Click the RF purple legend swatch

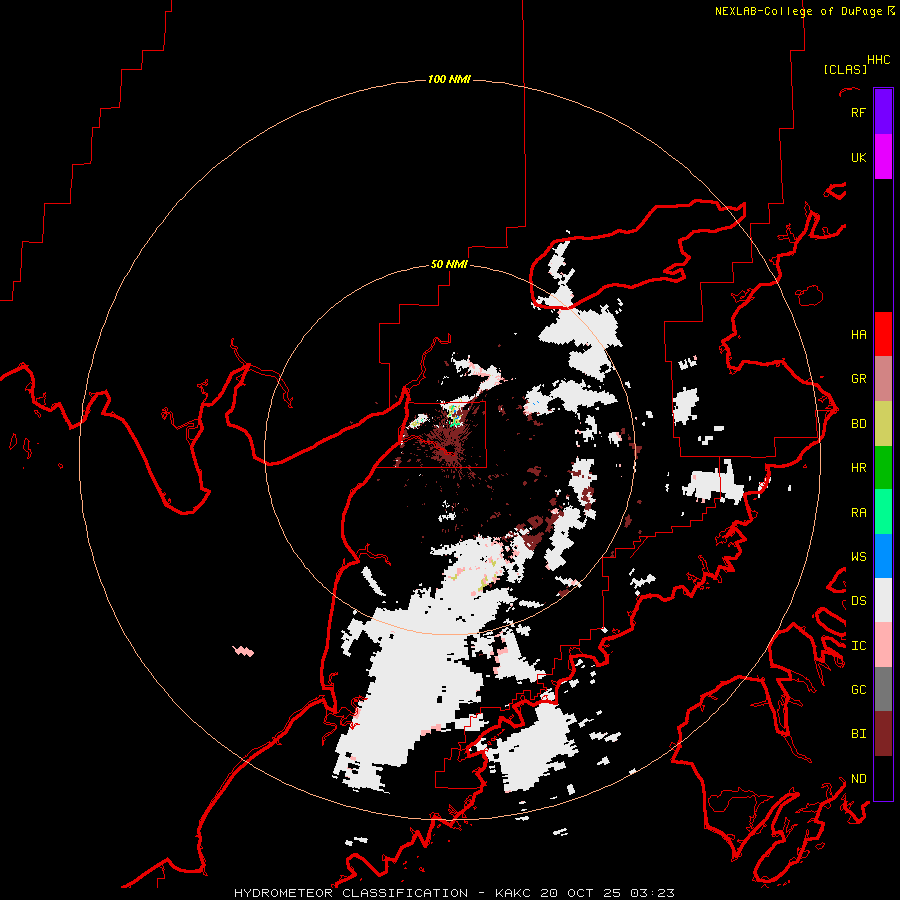pyautogui.click(x=883, y=112)
